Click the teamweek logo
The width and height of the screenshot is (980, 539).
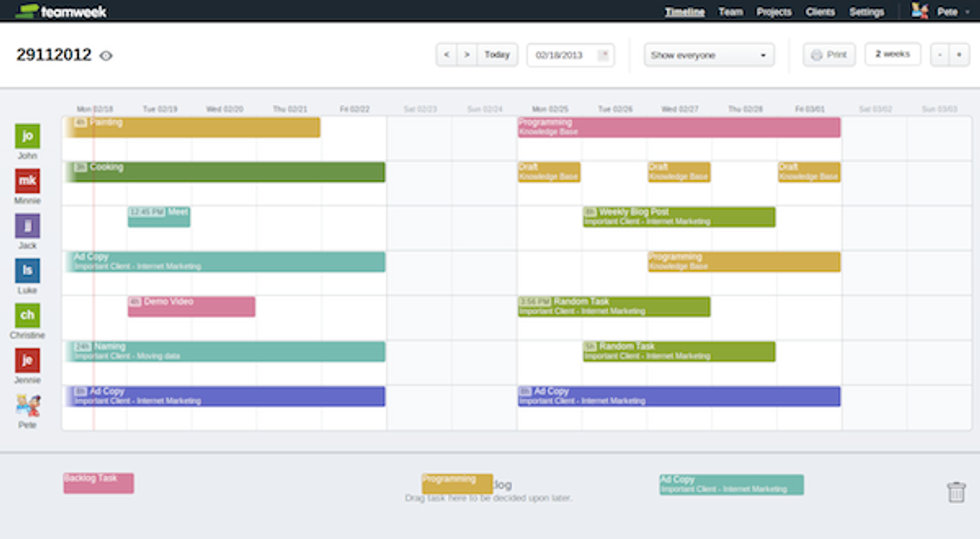[61, 11]
